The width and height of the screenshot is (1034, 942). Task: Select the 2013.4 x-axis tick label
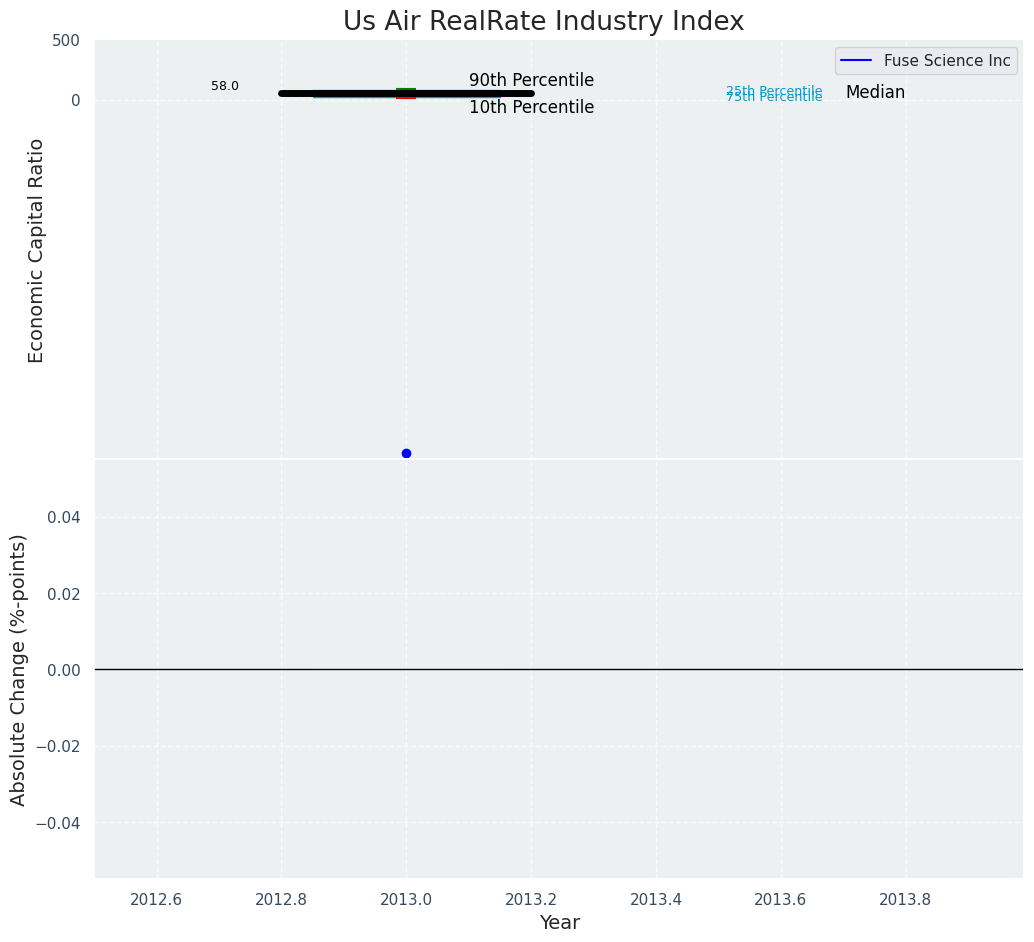point(656,899)
